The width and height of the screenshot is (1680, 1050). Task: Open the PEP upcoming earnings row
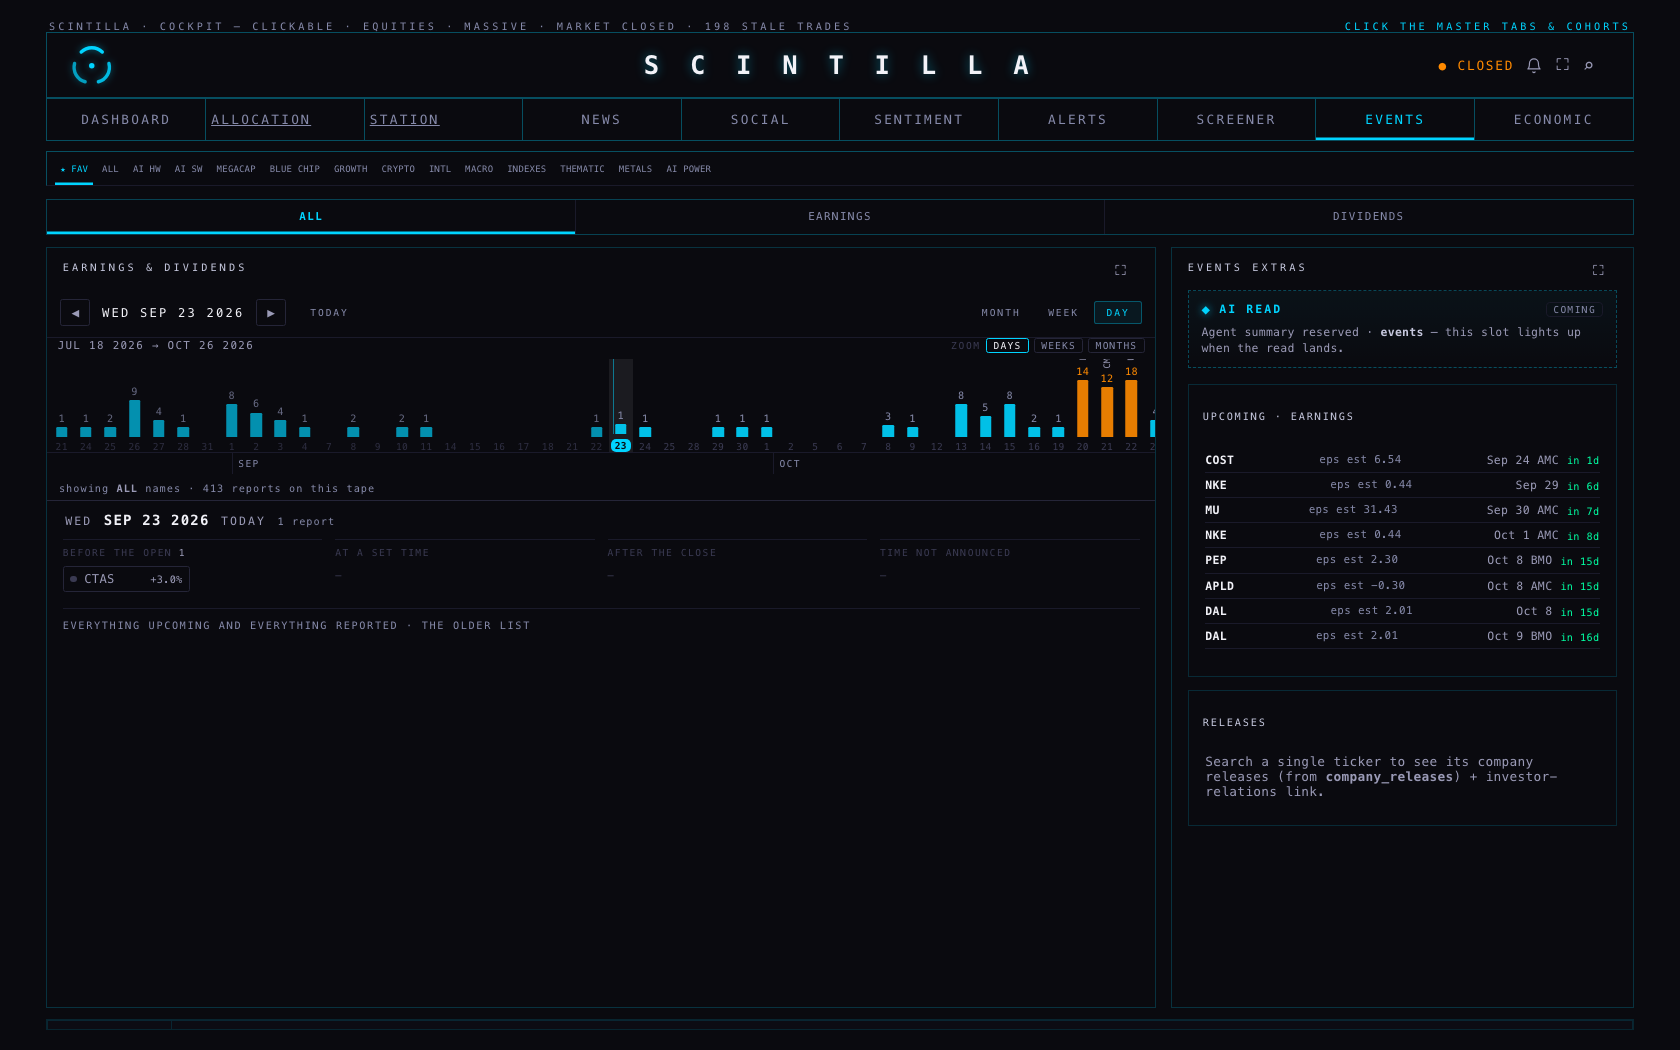(x=1402, y=560)
